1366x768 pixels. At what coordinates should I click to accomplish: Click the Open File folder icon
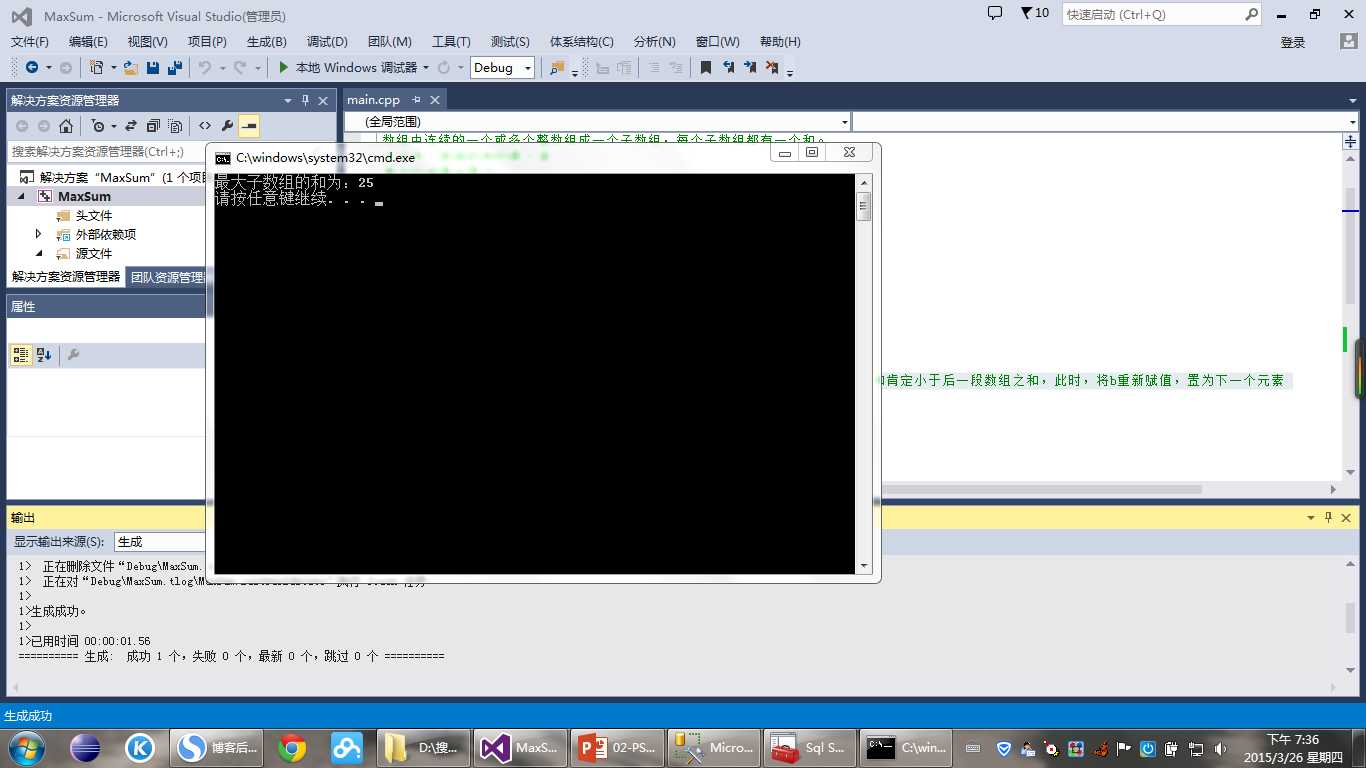(x=130, y=68)
